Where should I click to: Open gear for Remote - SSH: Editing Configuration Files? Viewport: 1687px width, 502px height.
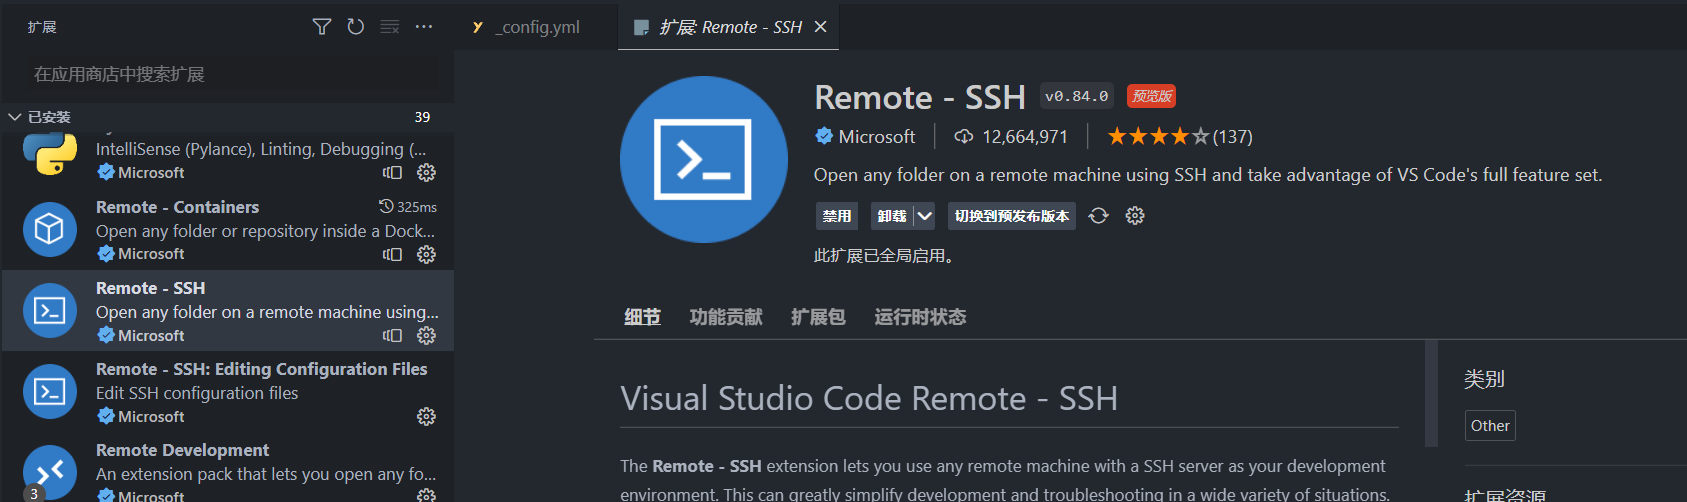[426, 417]
